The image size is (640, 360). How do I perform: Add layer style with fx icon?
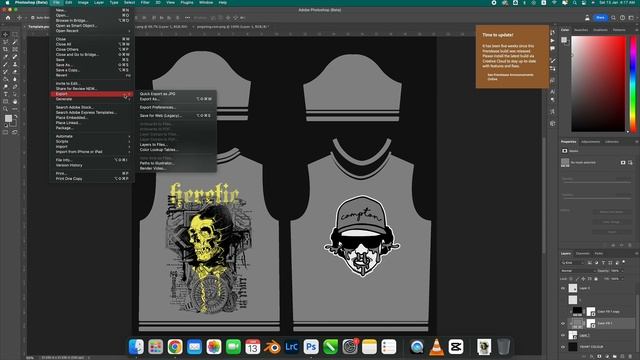[592, 356]
